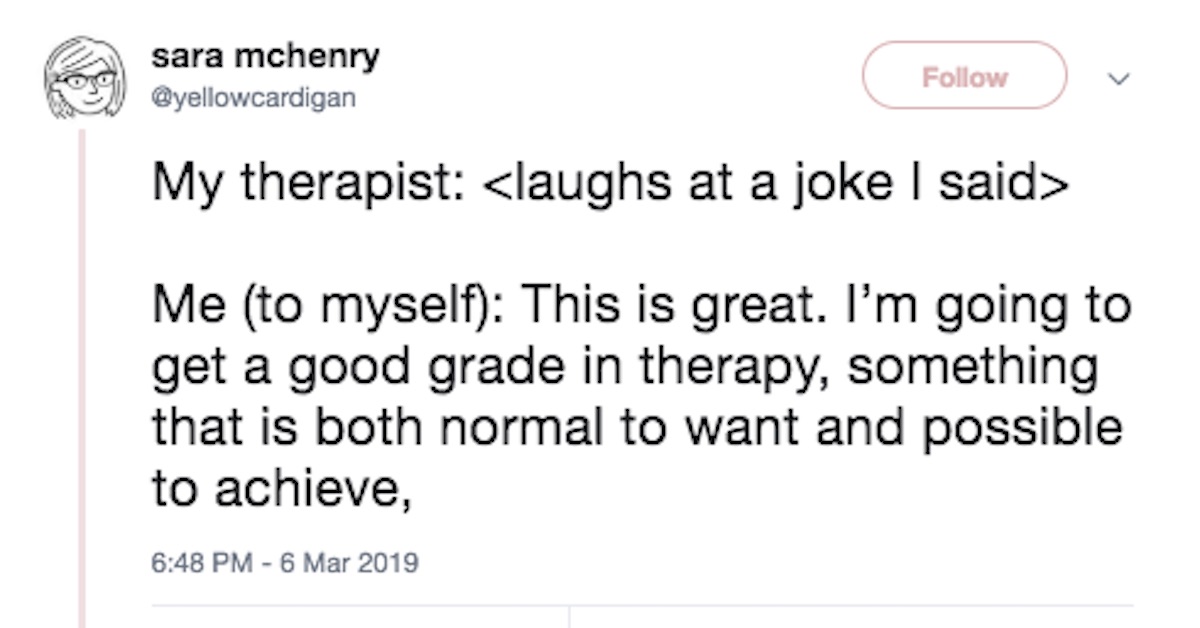Click the divider line below the timestamp
Viewport: 1200px width, 628px height.
(x=640, y=605)
